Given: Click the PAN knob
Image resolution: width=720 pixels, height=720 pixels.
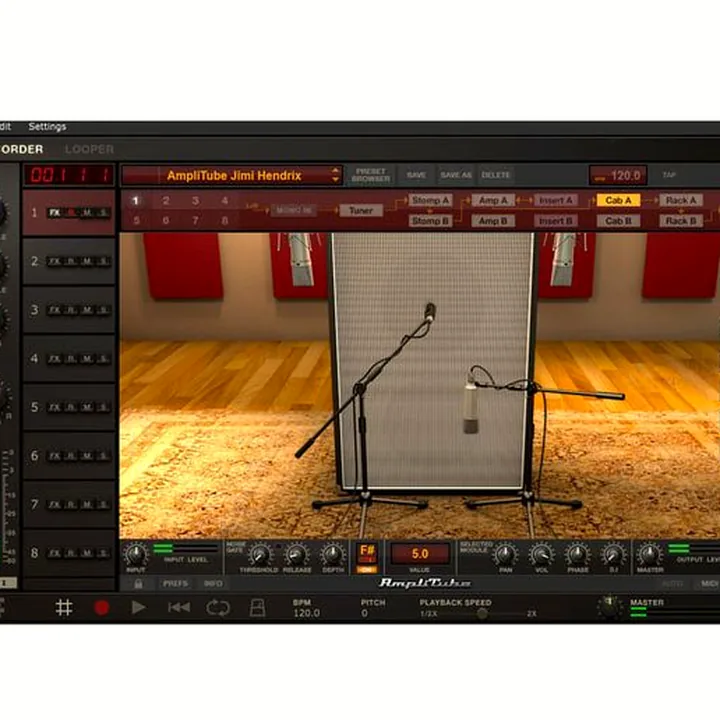Looking at the screenshot, I should (506, 554).
